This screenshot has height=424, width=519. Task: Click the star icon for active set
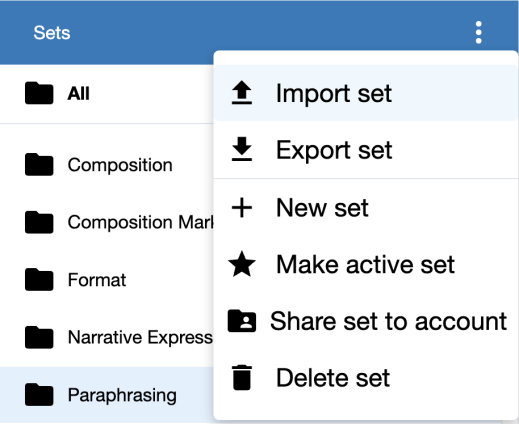coord(242,264)
